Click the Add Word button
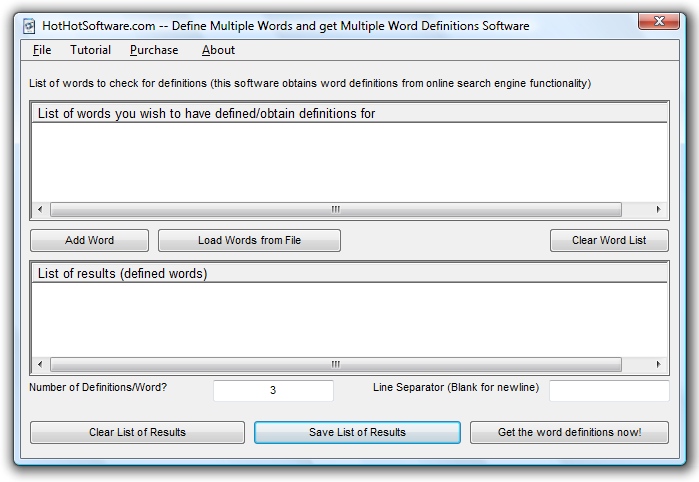 point(89,240)
